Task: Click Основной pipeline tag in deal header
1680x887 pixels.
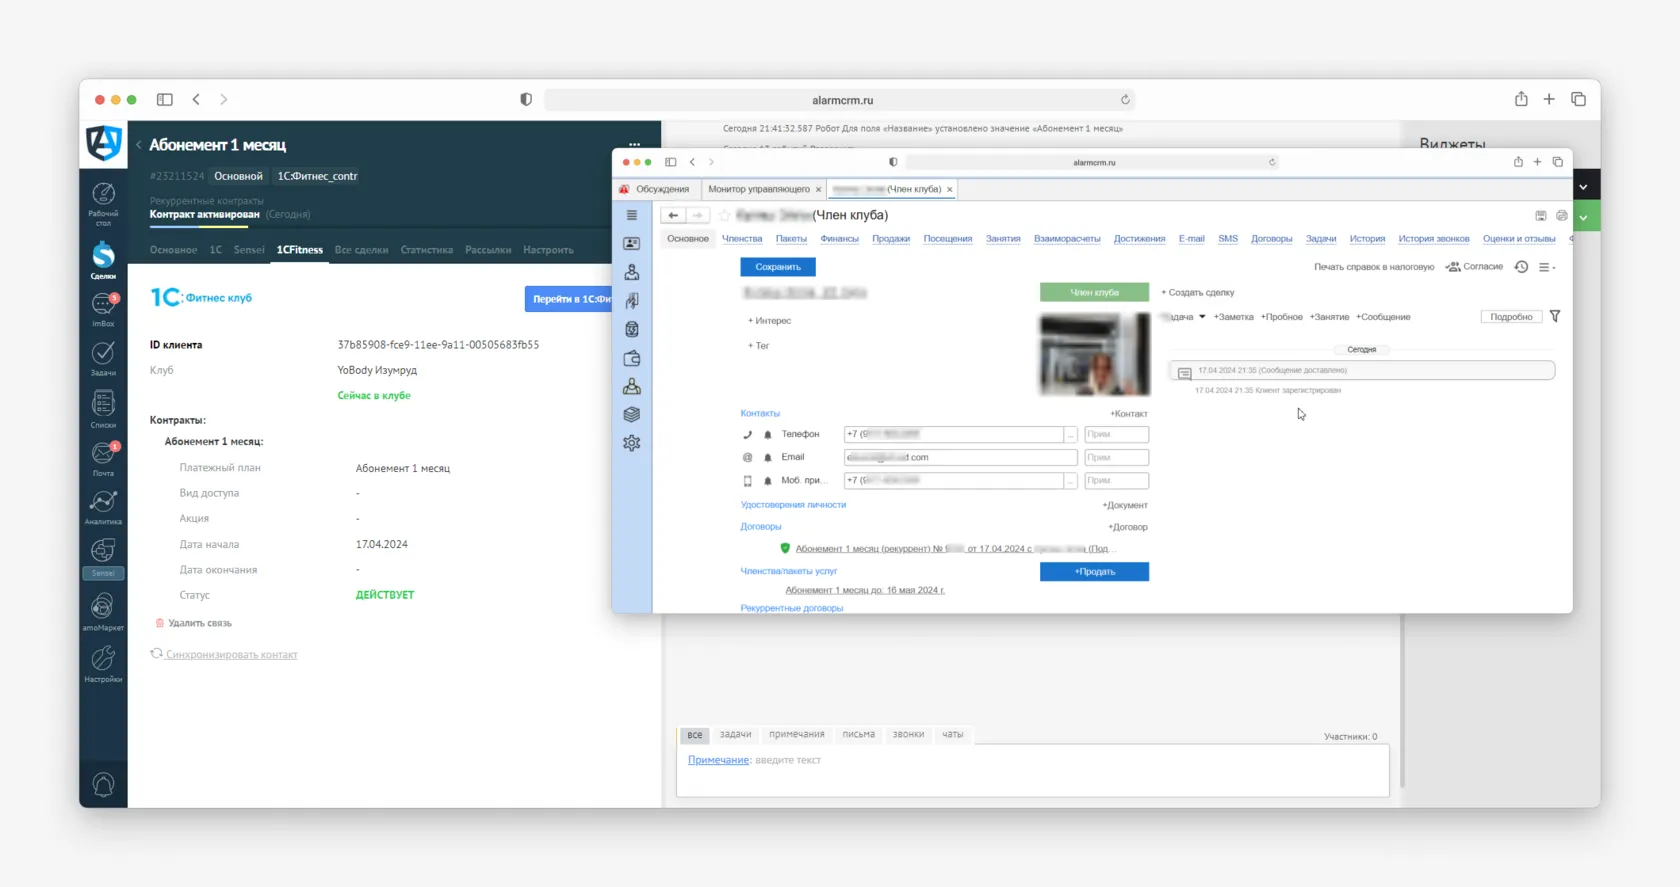Action: coord(238,176)
